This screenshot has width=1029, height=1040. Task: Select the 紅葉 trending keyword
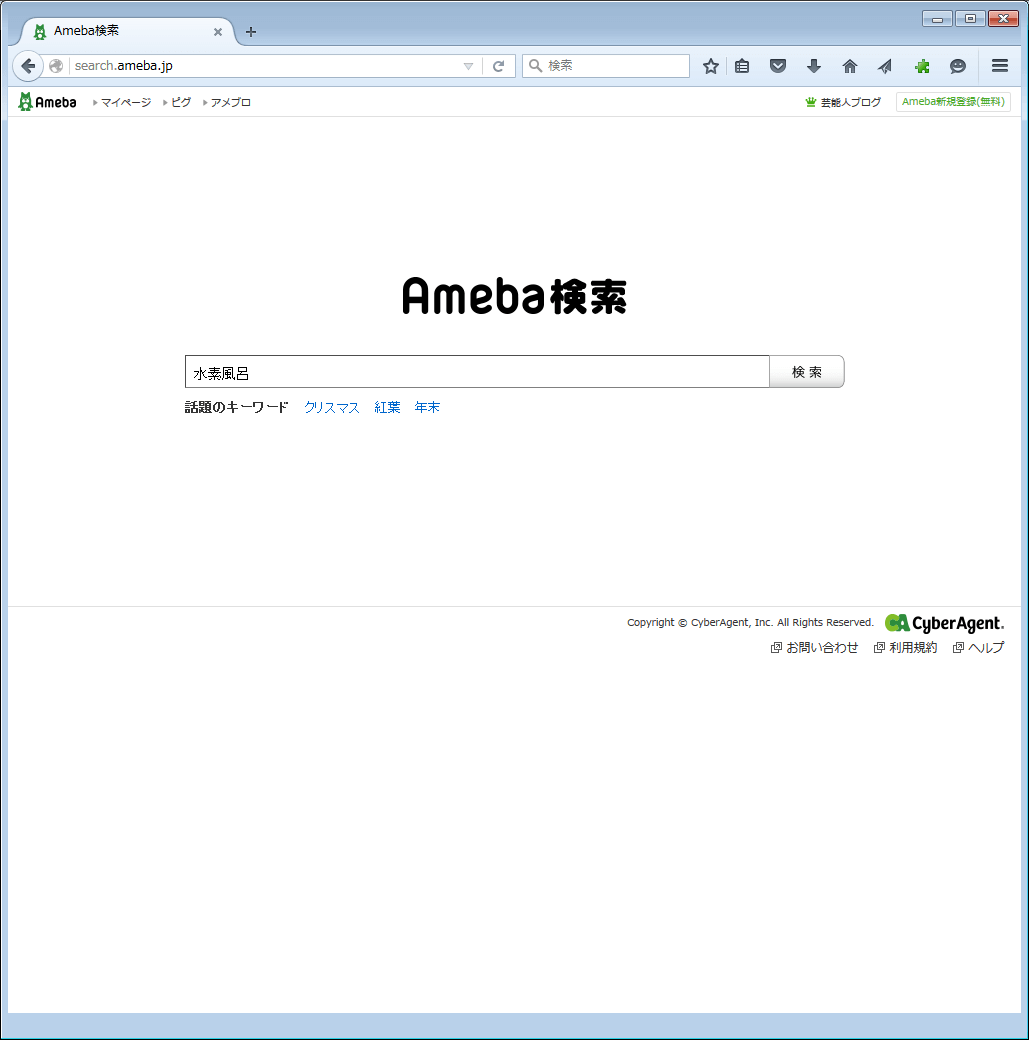(387, 407)
